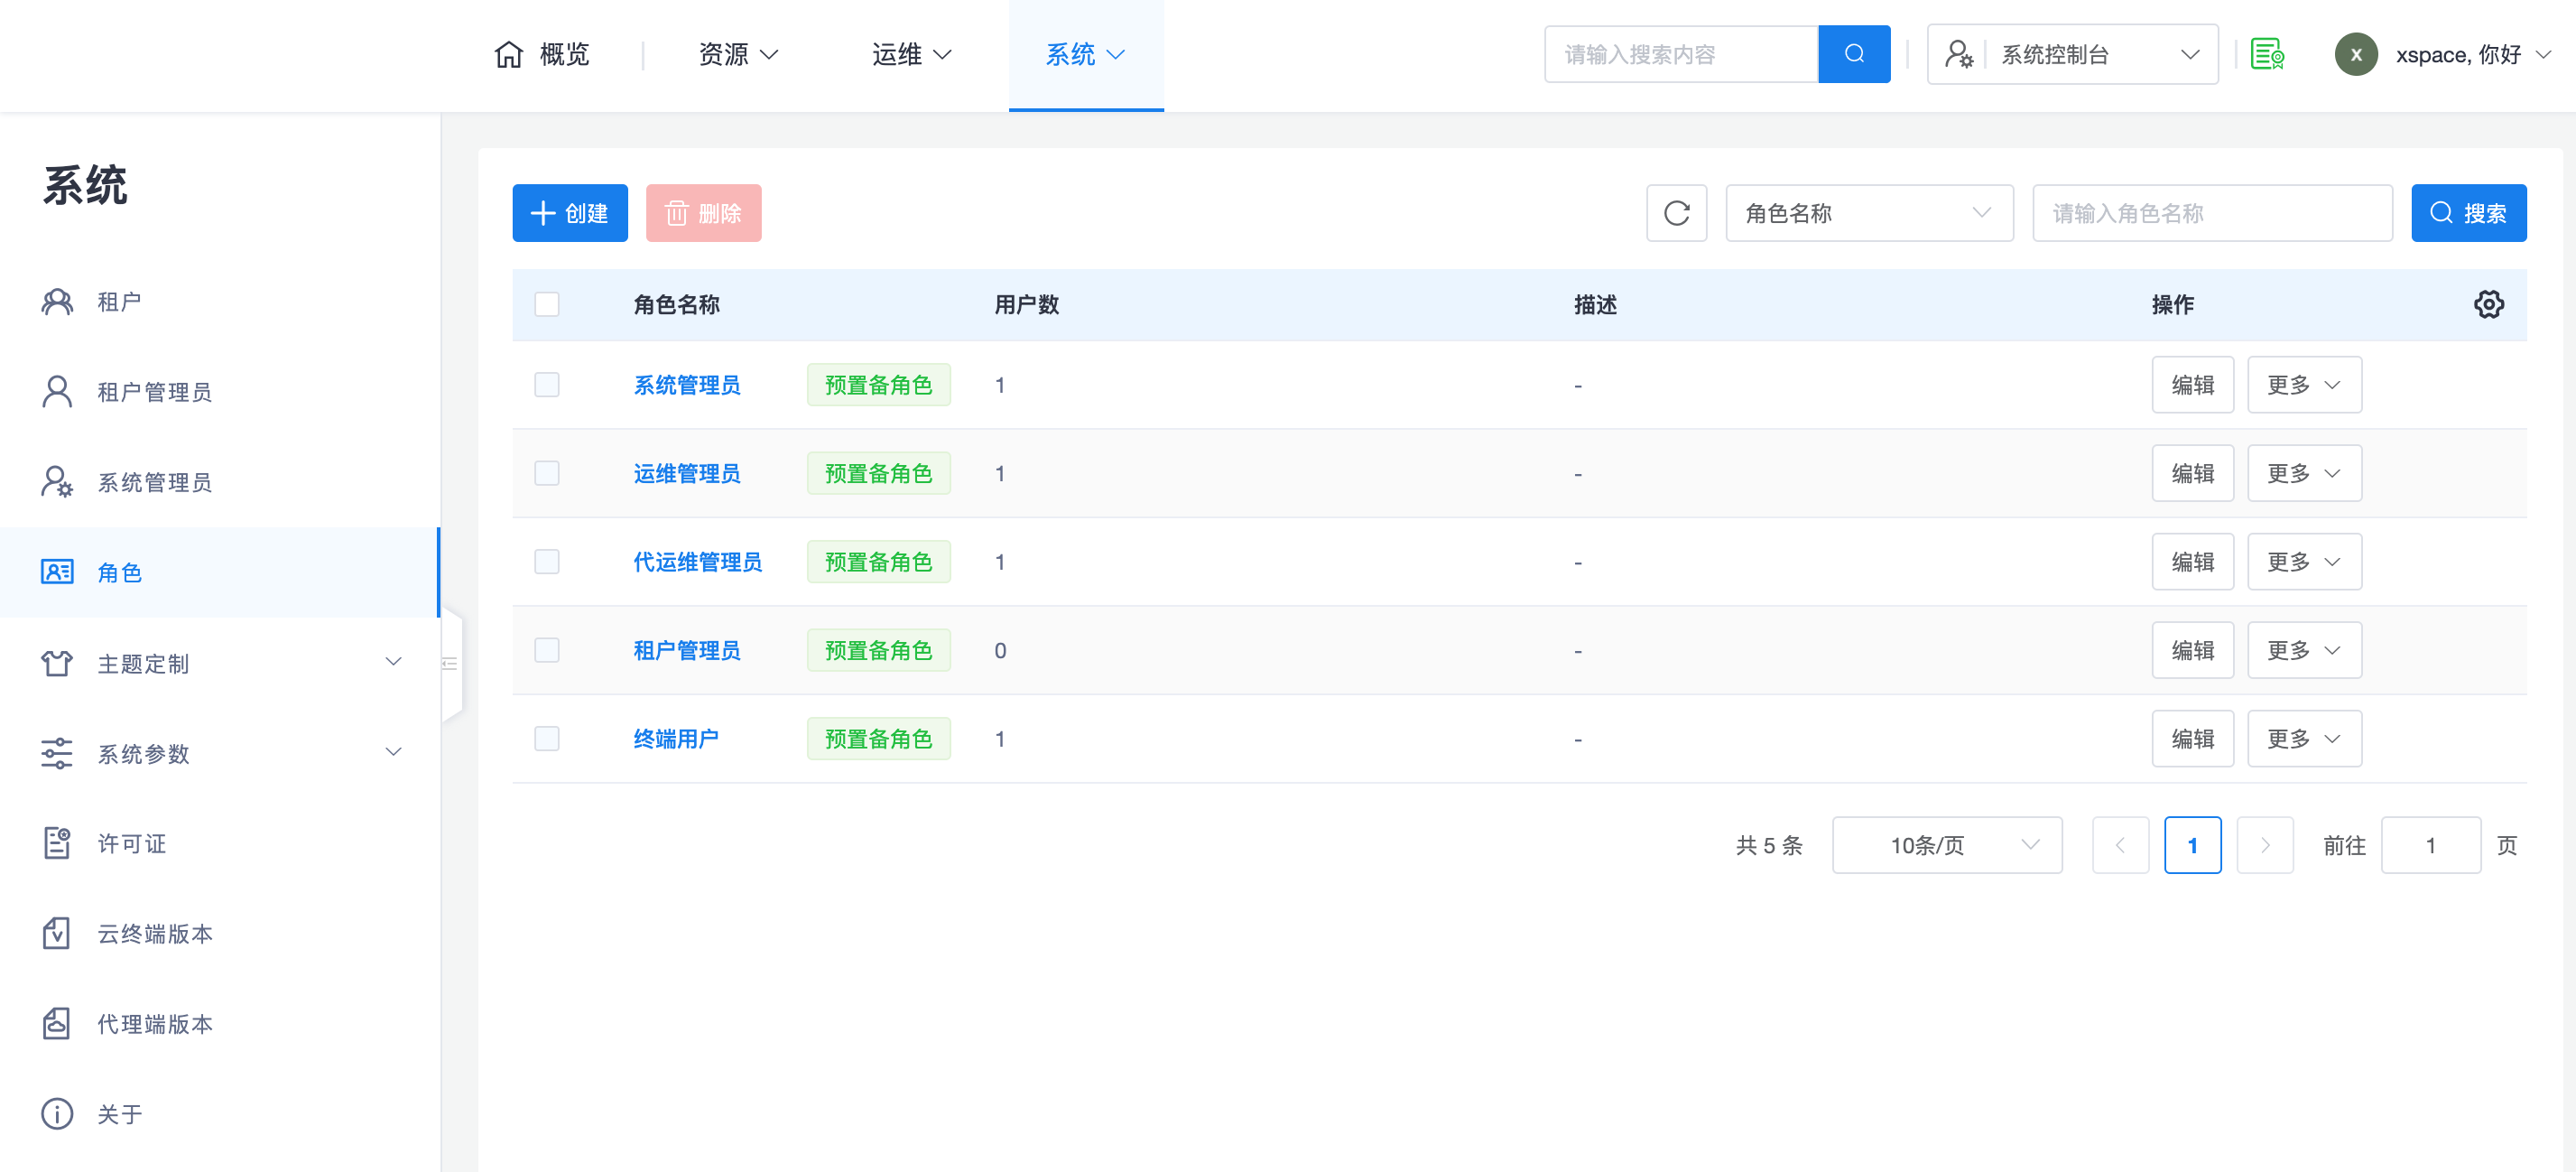
Task: Expand the 主题定制 sidebar chevron
Action: 394,662
